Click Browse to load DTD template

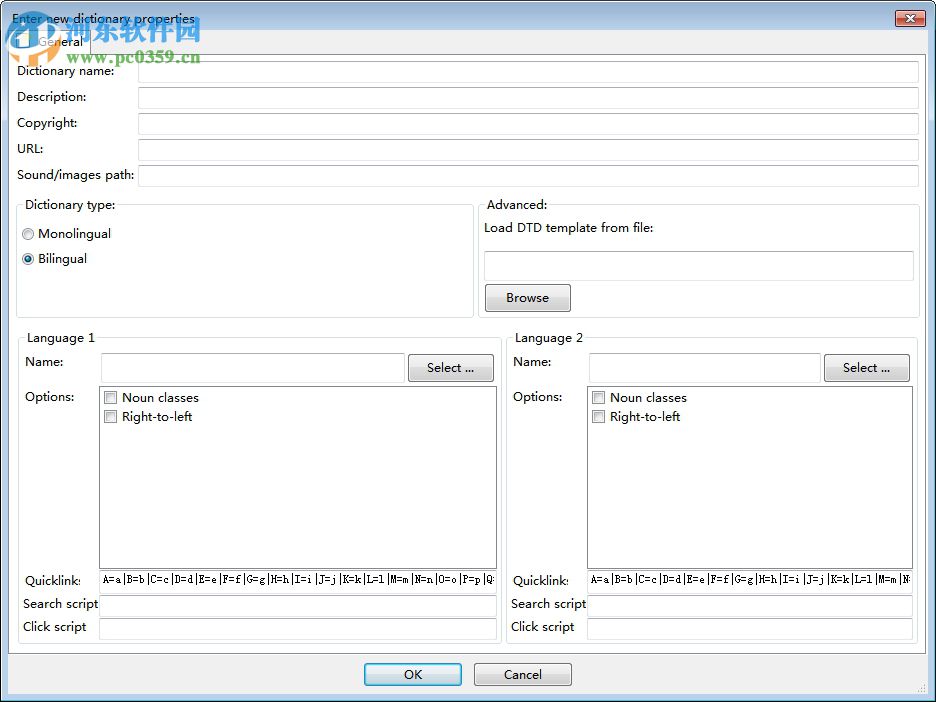tap(527, 297)
